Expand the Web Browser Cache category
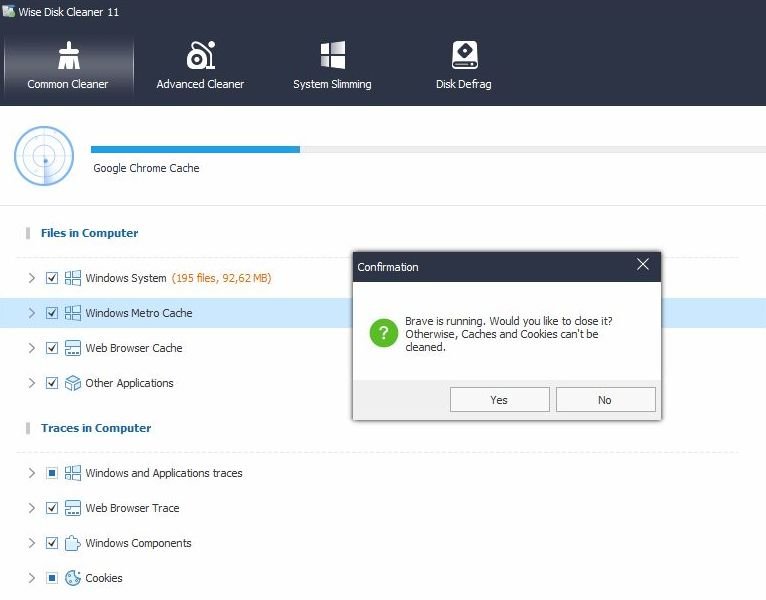The width and height of the screenshot is (766, 600). point(32,348)
